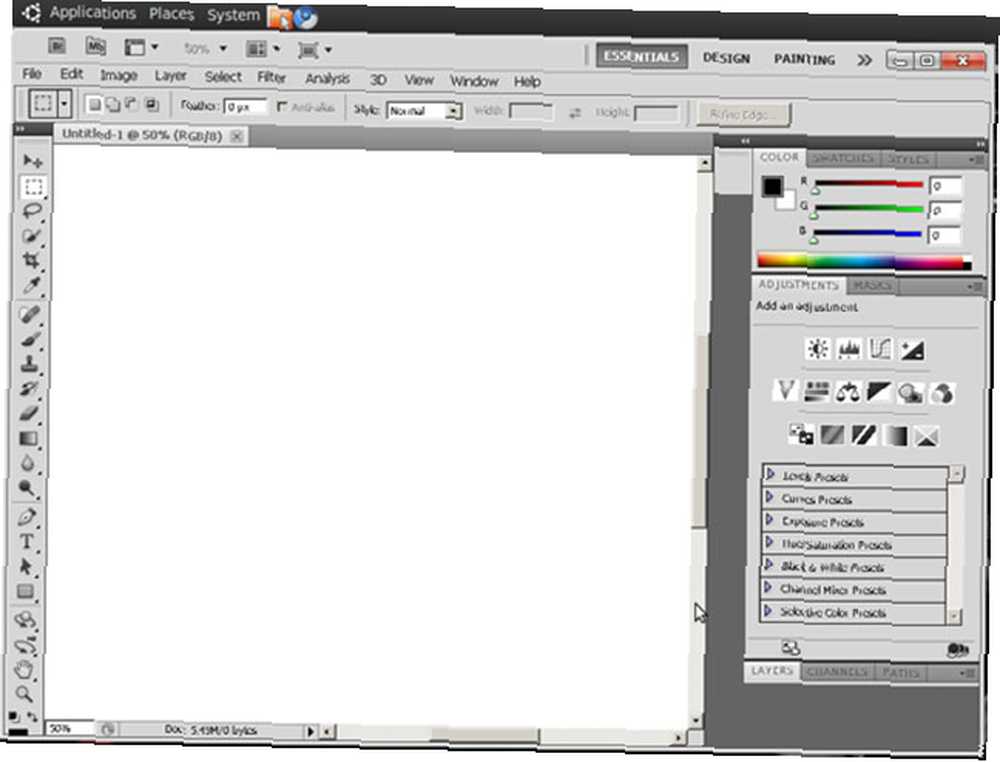
Task: Select the Brush tool
Action: coord(30,339)
